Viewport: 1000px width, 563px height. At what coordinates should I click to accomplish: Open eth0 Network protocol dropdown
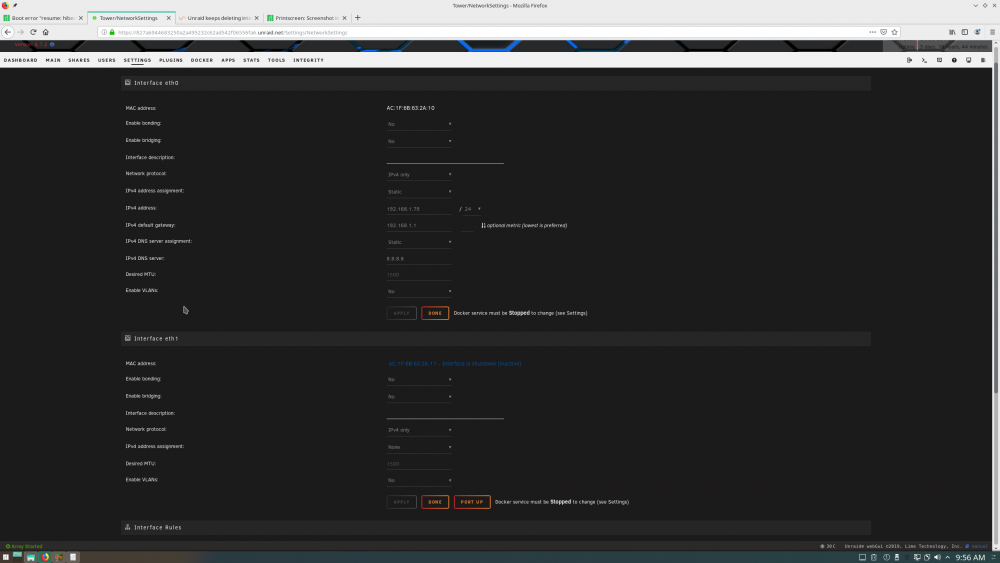click(x=419, y=174)
